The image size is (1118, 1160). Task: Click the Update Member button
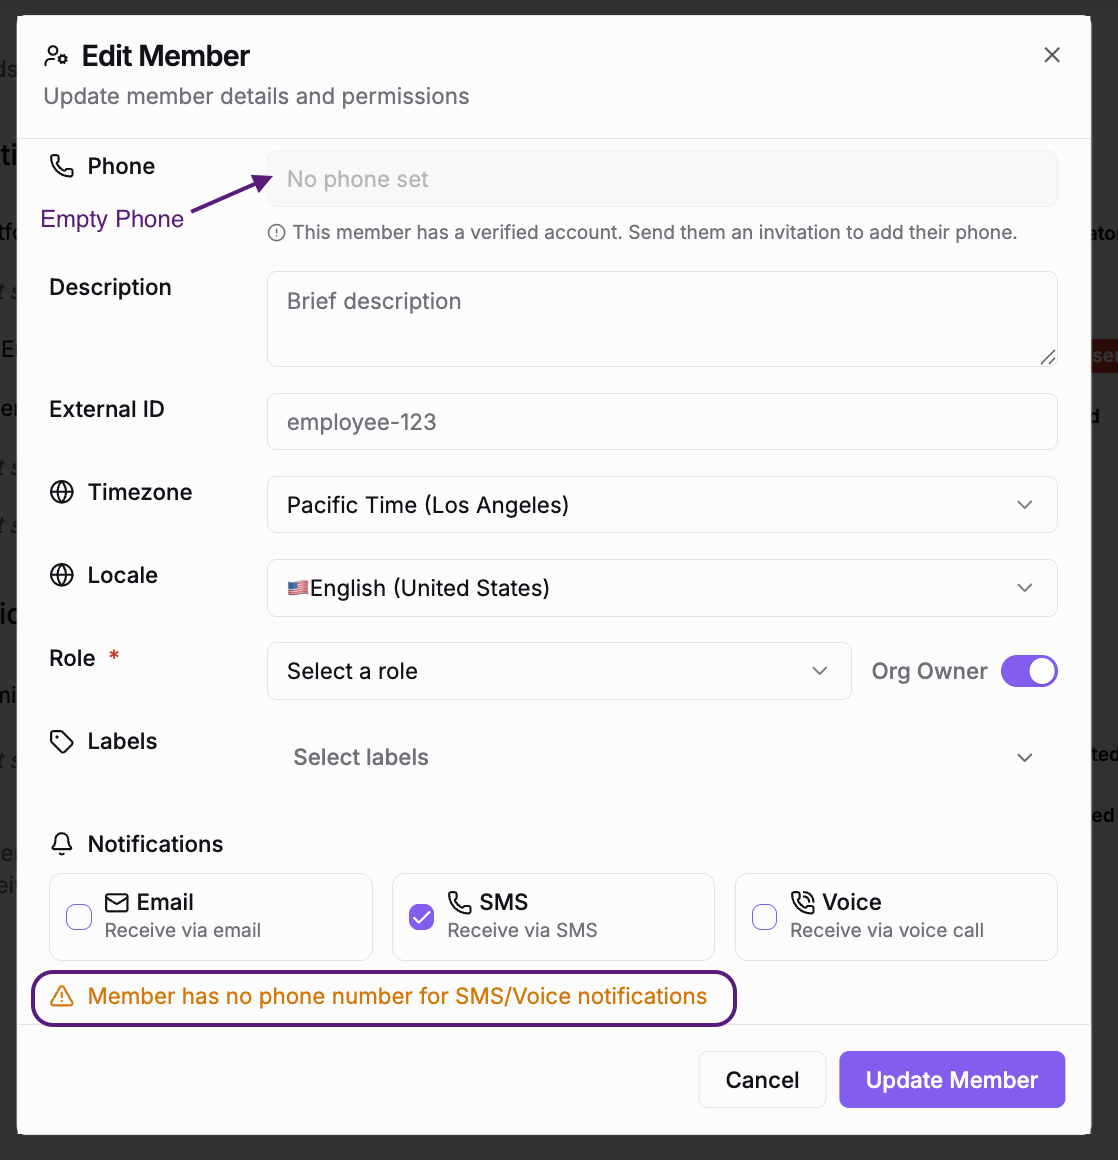951,1079
